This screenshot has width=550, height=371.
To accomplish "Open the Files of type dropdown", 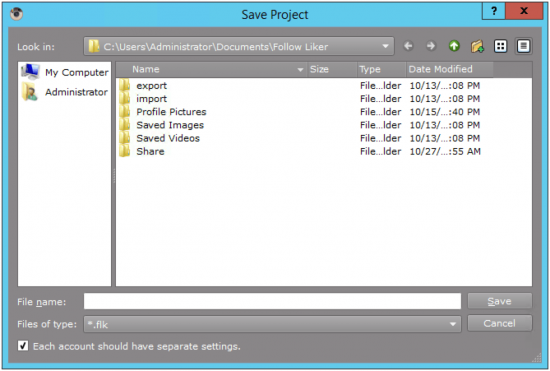I will click(272, 324).
